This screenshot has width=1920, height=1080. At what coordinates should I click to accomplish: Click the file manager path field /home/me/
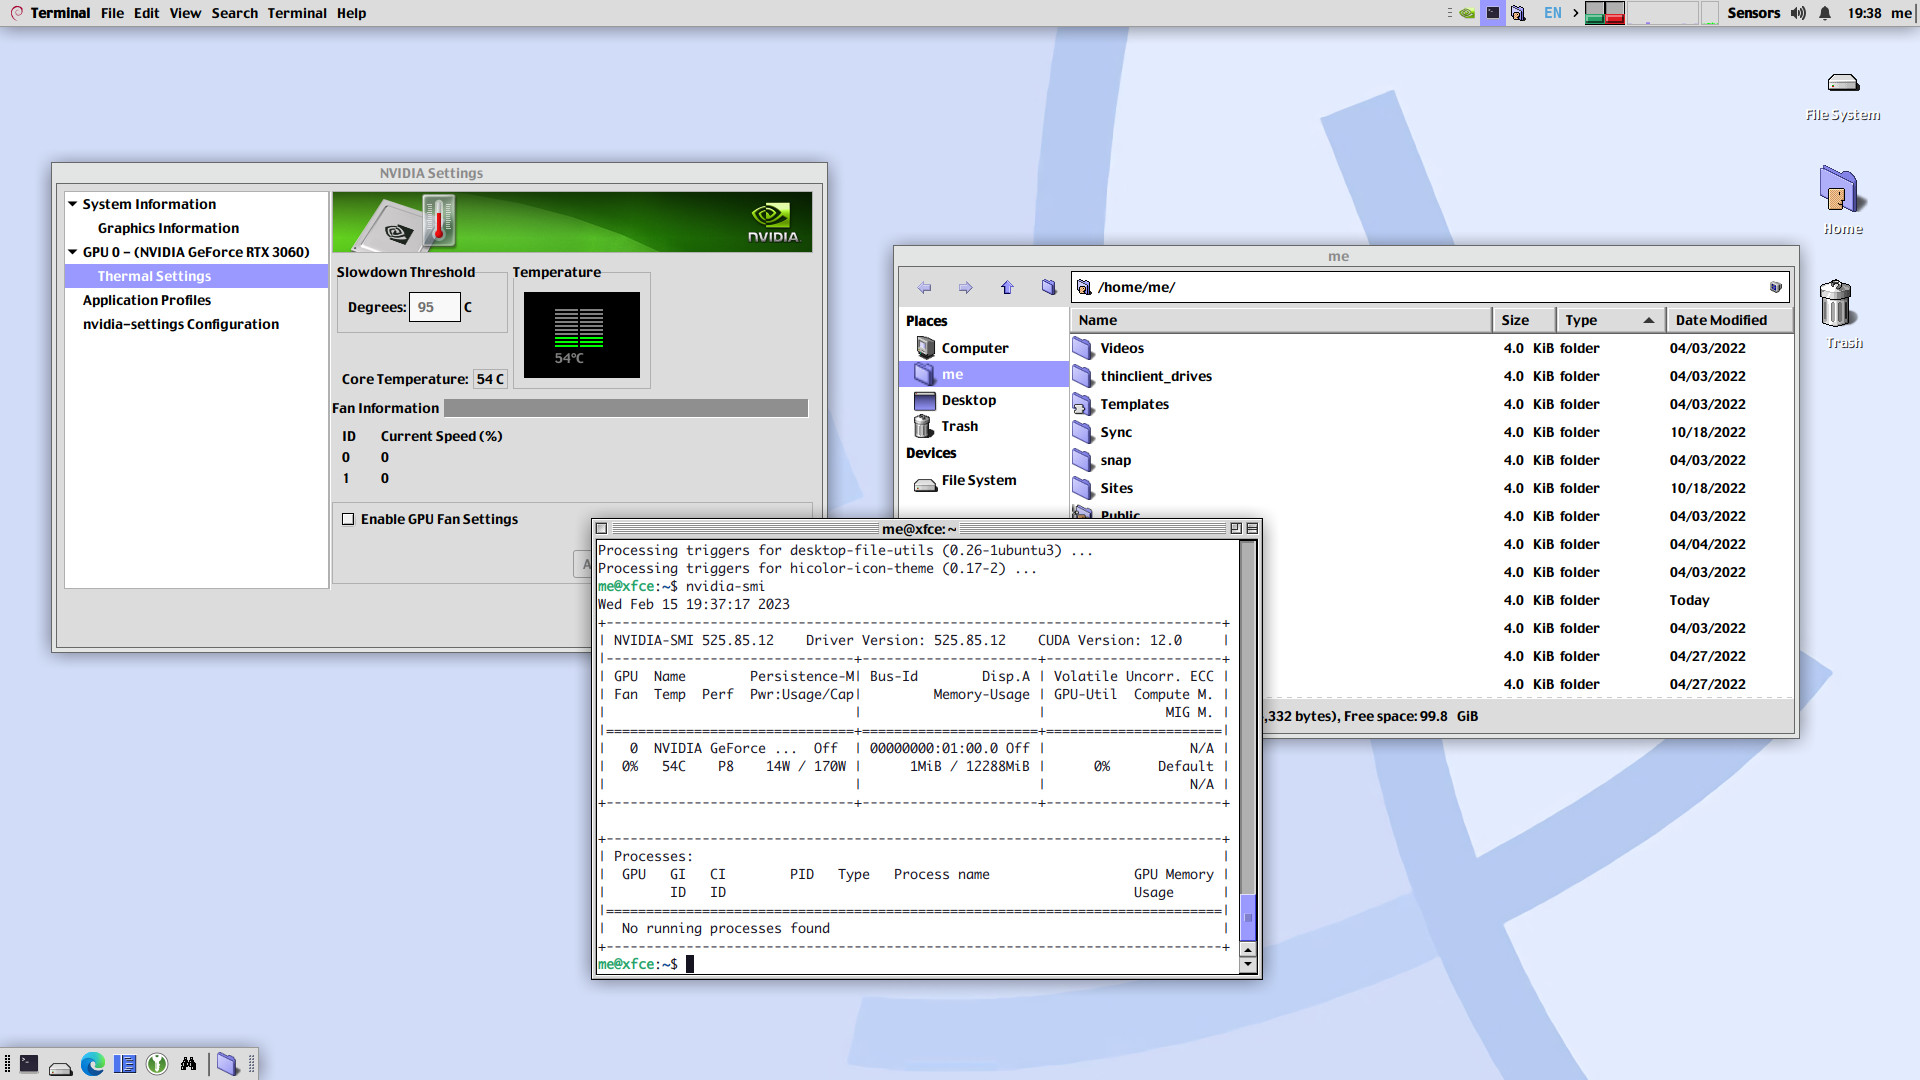[1429, 288]
